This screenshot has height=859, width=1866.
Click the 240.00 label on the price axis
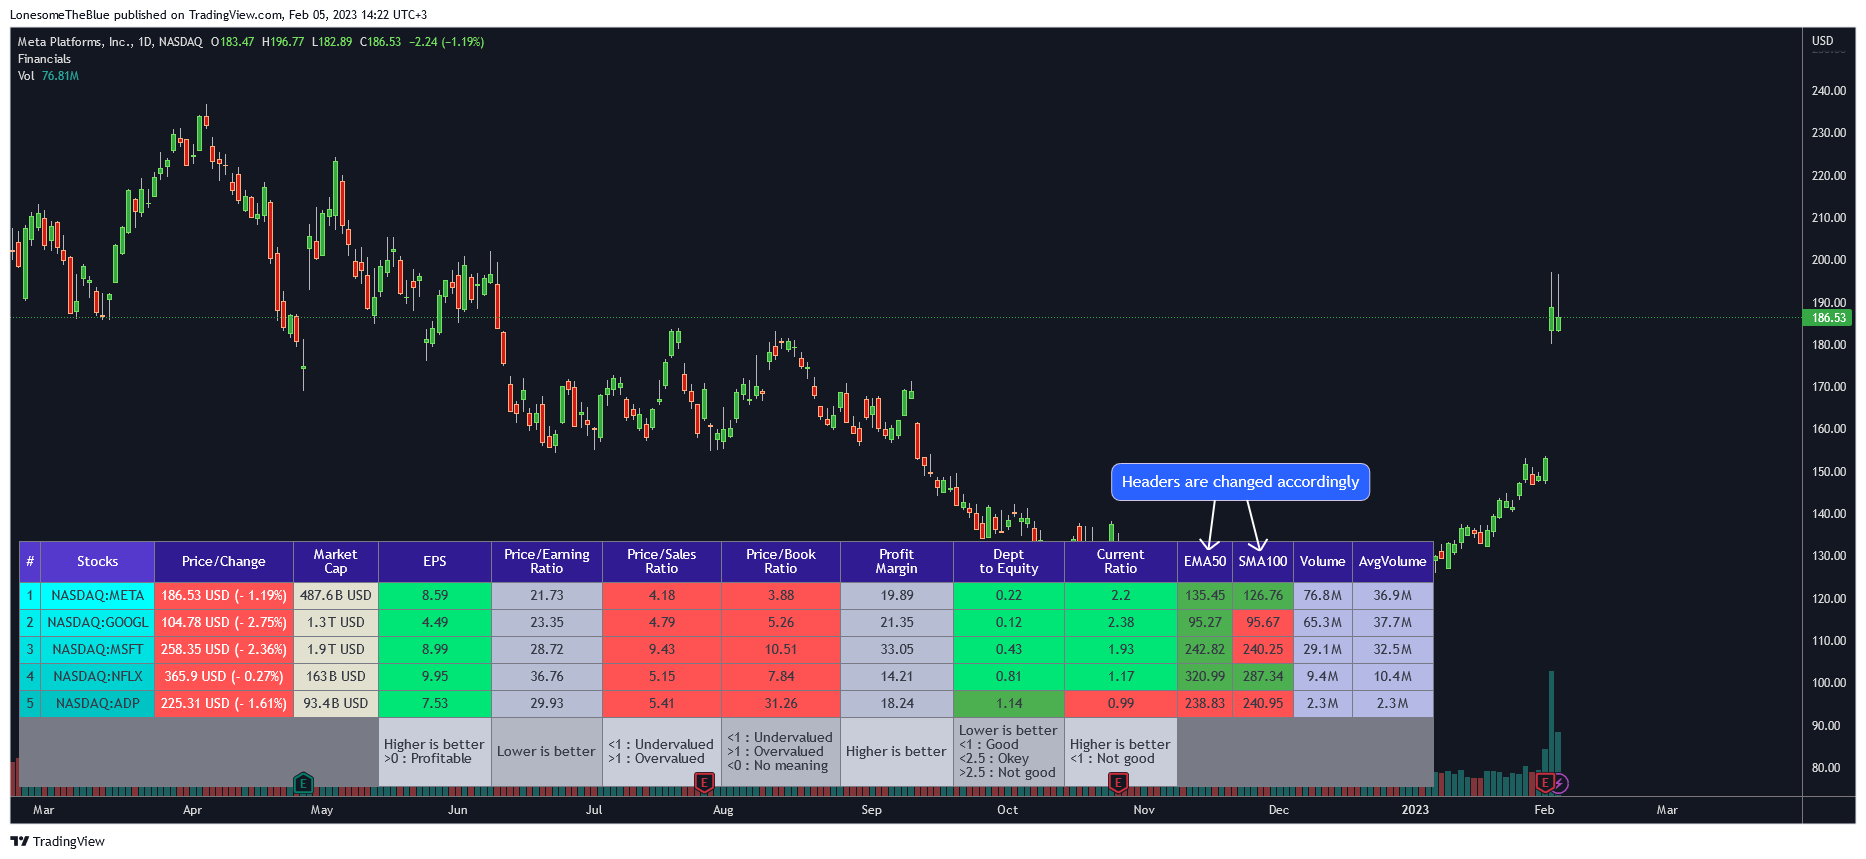point(1829,91)
